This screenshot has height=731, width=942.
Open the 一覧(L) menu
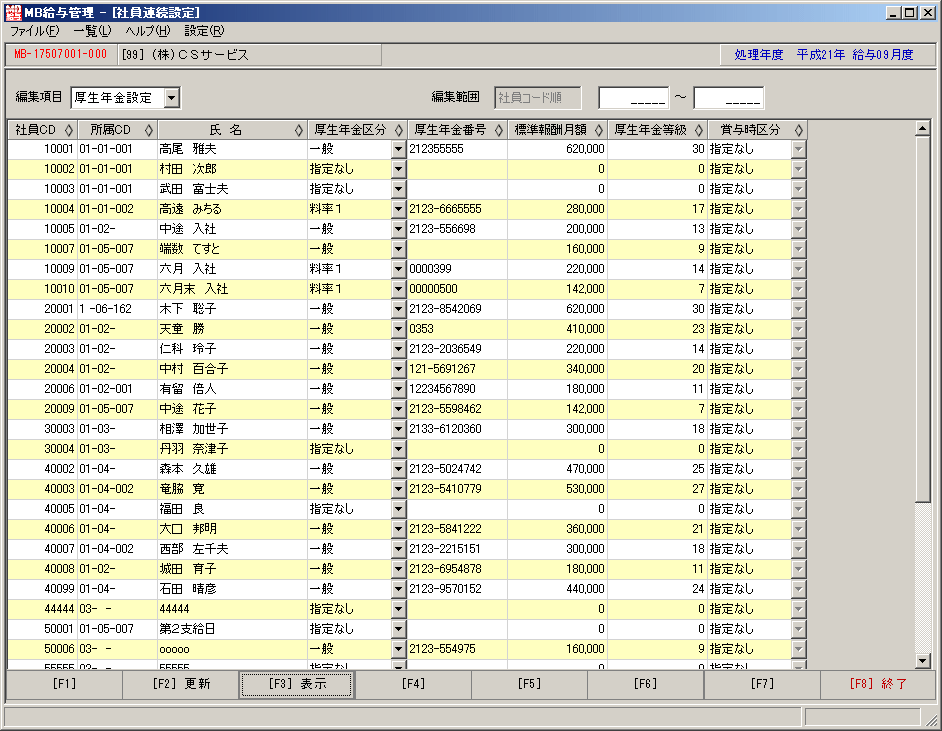(93, 31)
